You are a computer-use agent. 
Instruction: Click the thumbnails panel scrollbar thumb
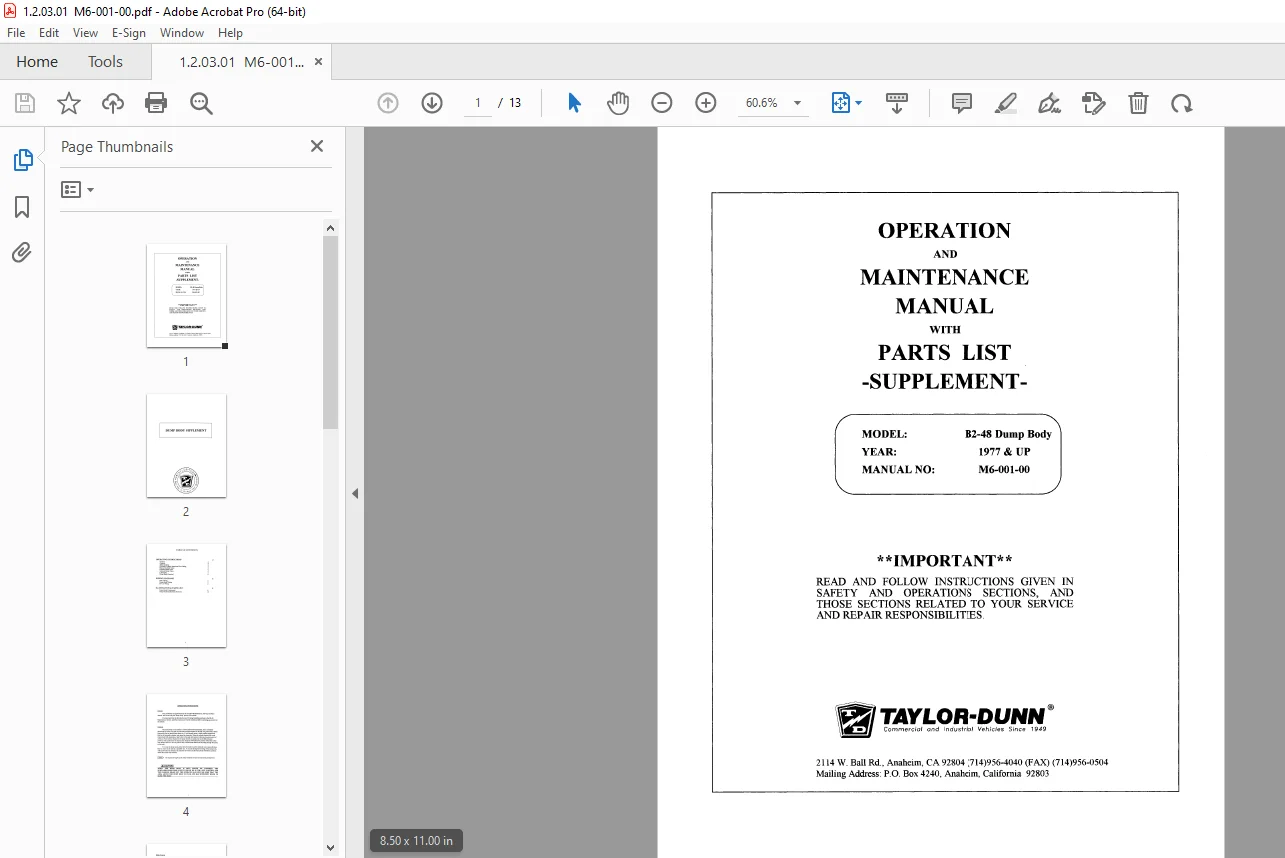[331, 333]
